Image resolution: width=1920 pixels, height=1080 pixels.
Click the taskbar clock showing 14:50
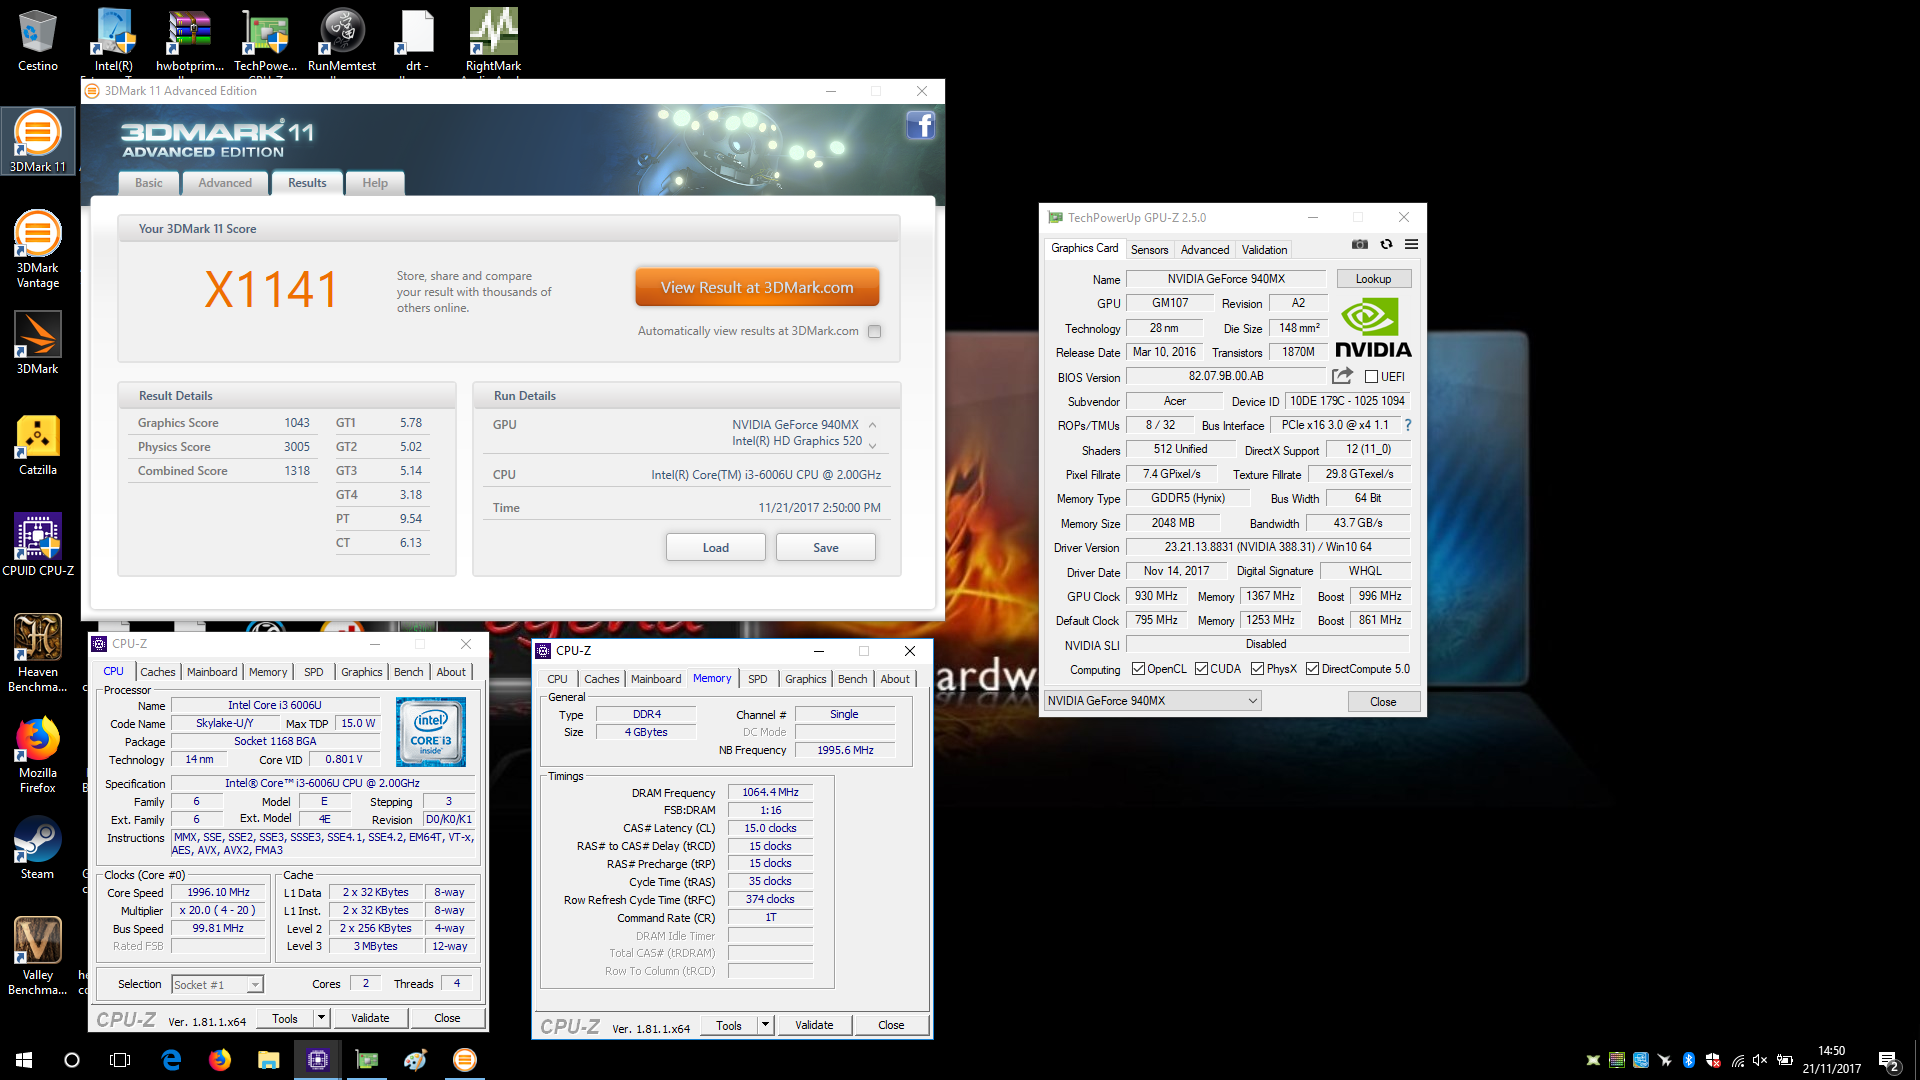pyautogui.click(x=1832, y=1060)
